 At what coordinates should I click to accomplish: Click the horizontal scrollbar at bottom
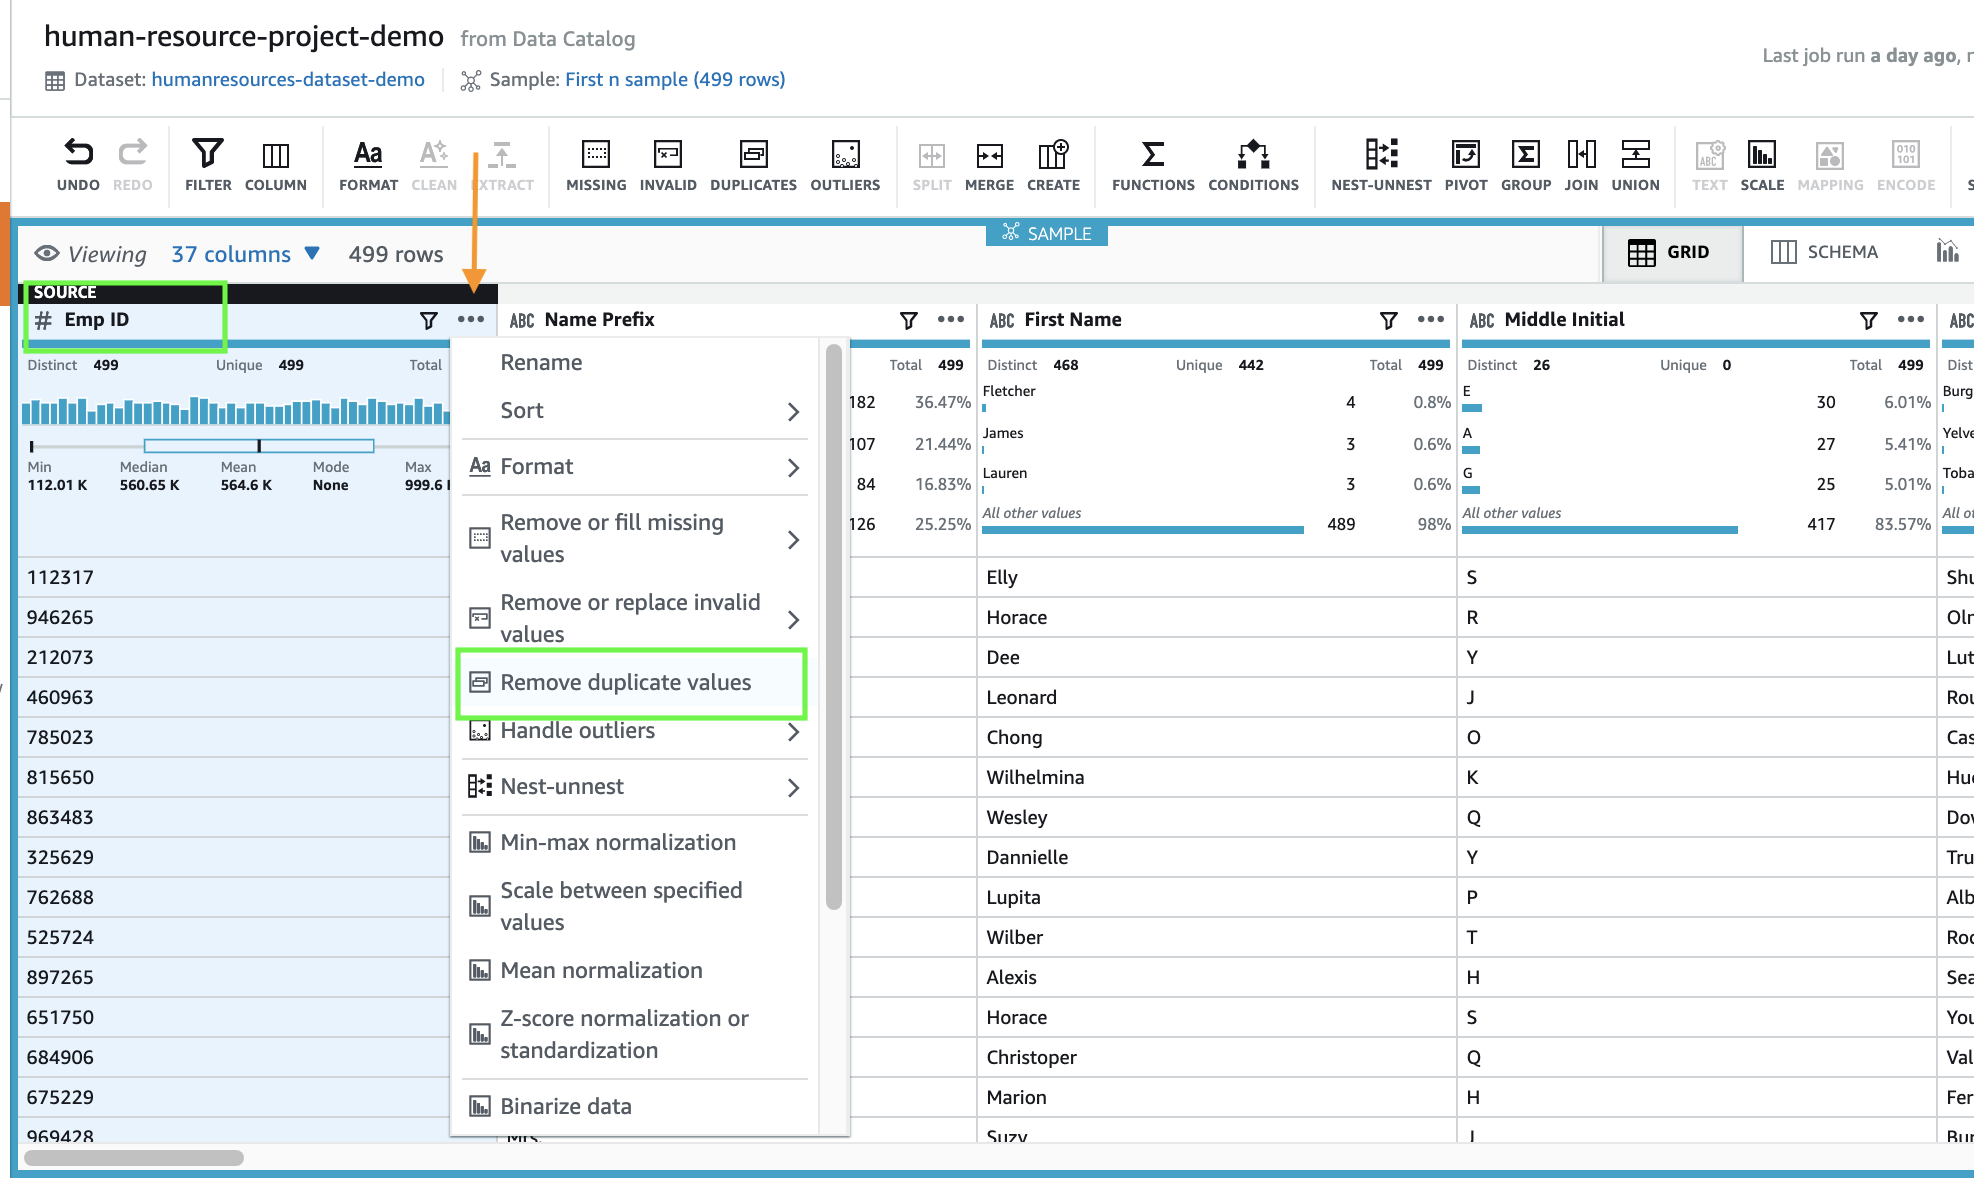pos(134,1158)
